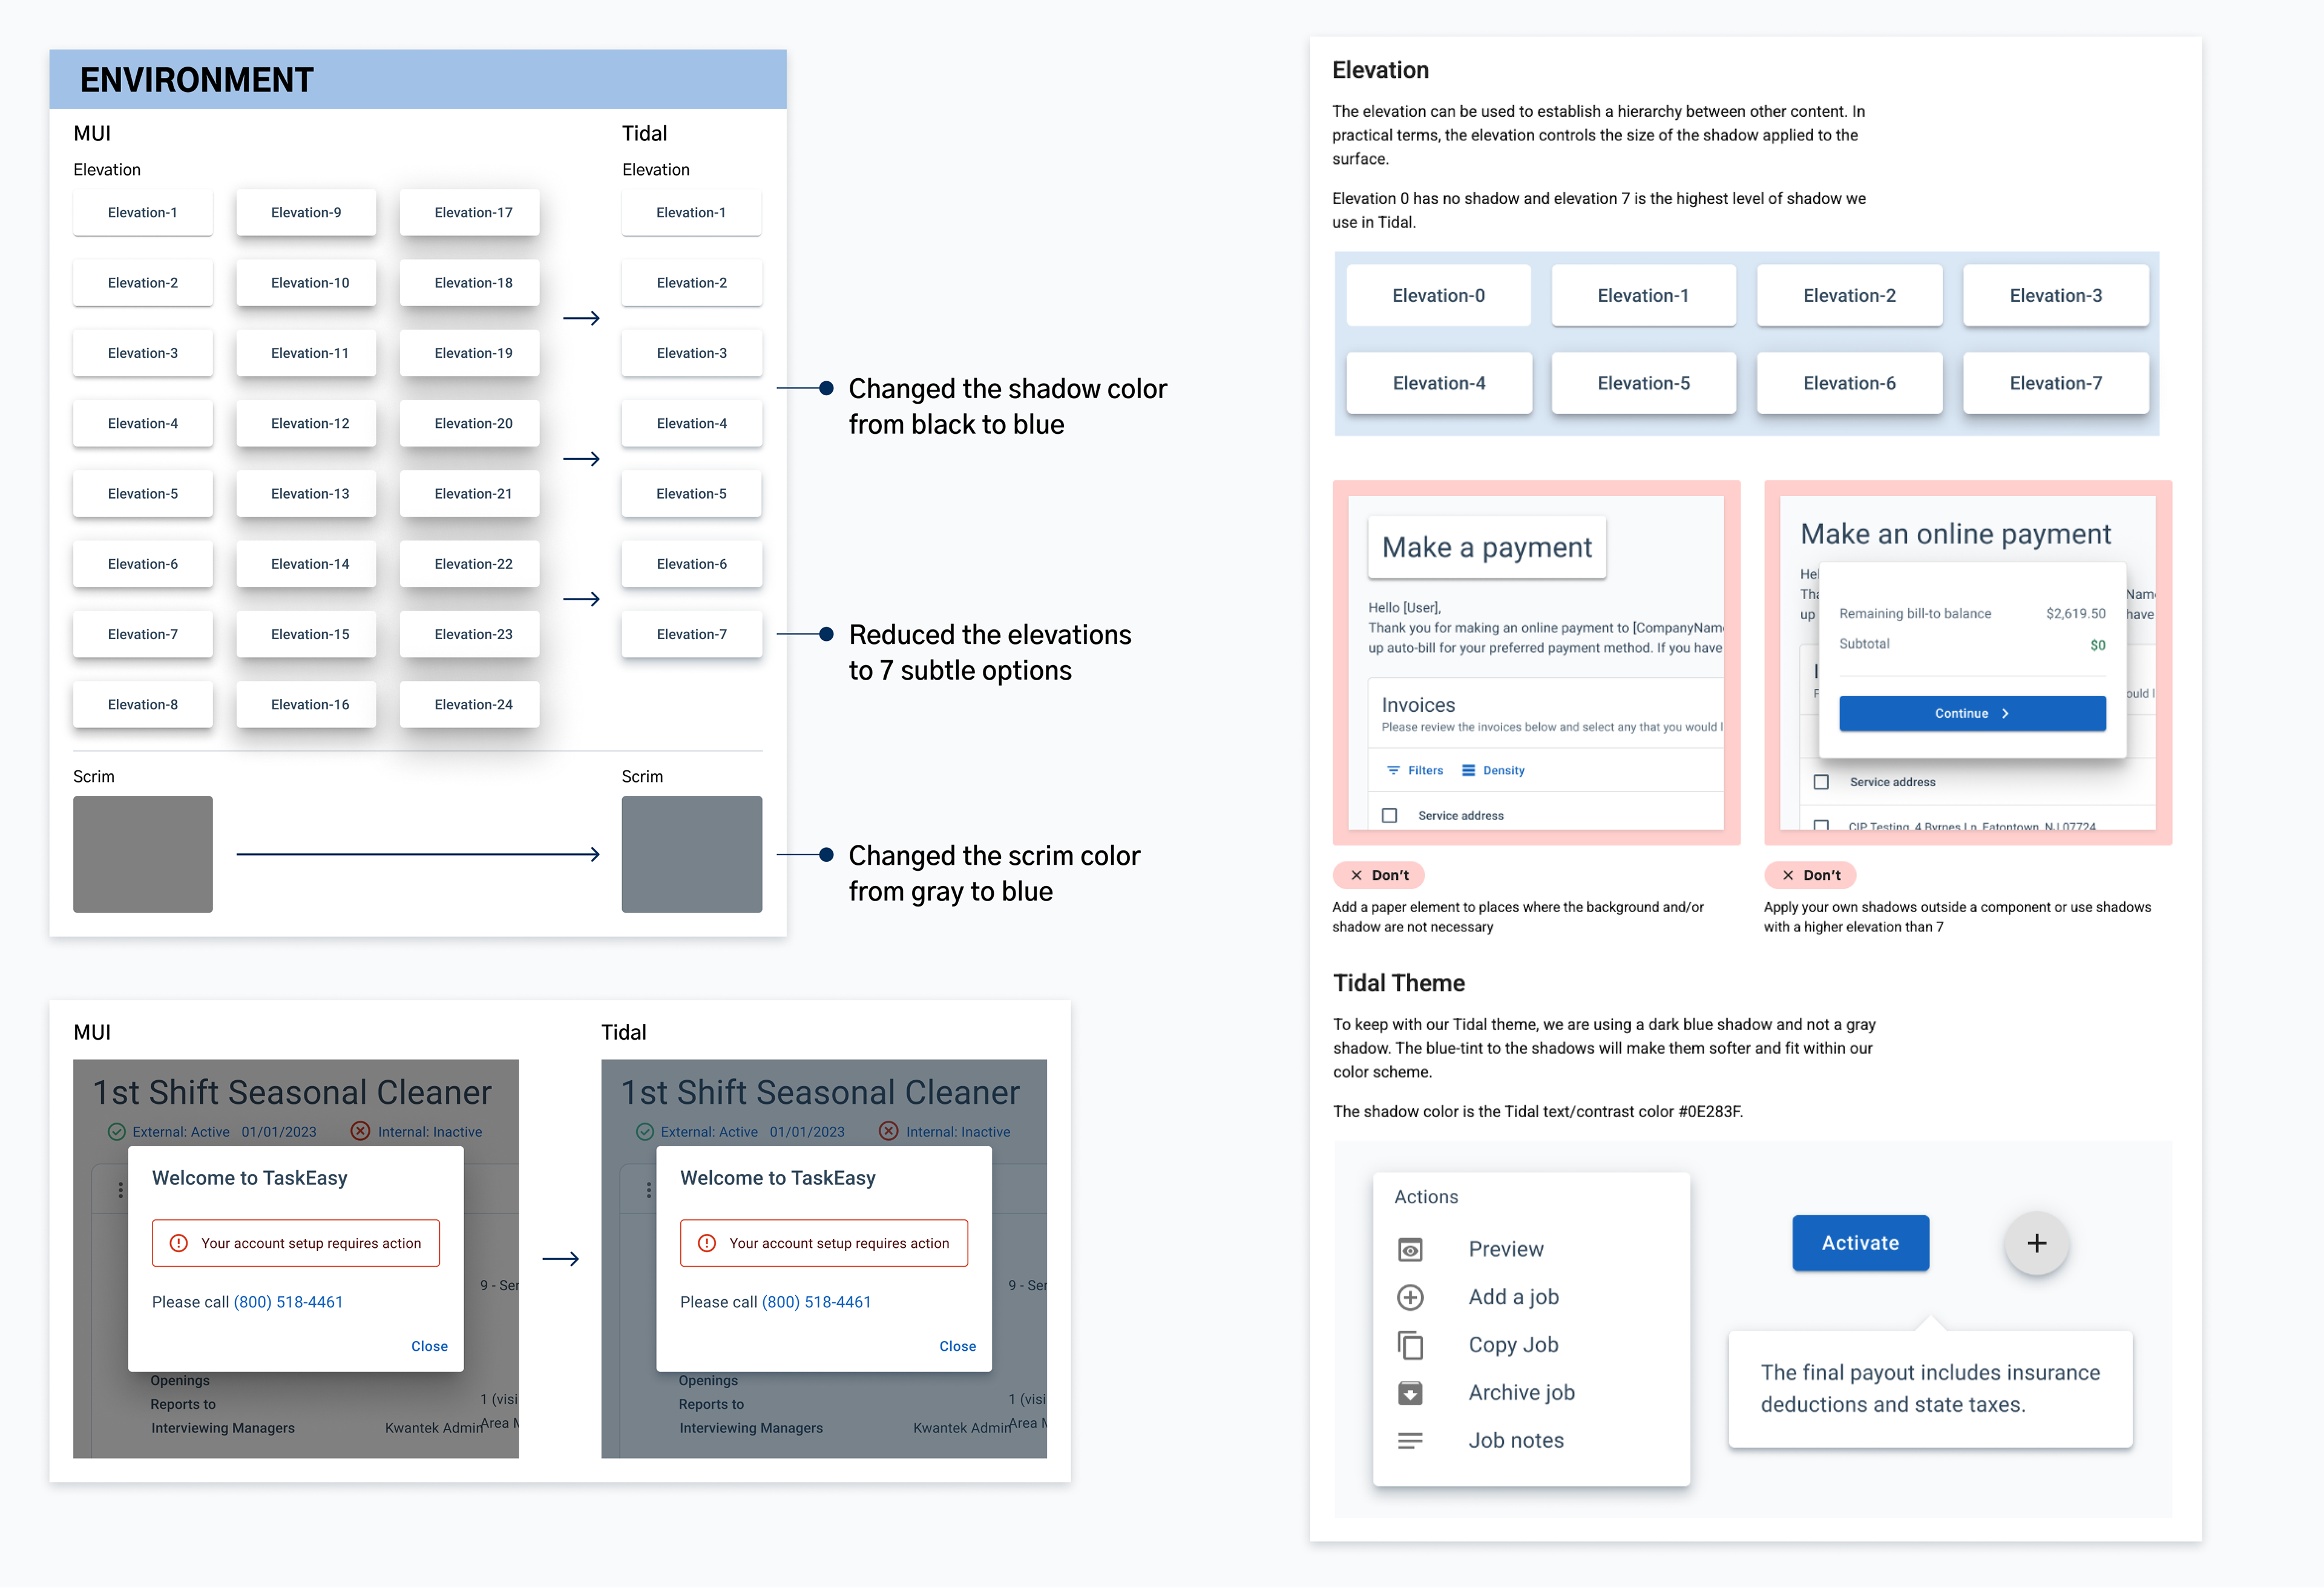The image size is (2324, 1591).
Task: Click the Density icon in Invoices card
Action: click(1468, 771)
